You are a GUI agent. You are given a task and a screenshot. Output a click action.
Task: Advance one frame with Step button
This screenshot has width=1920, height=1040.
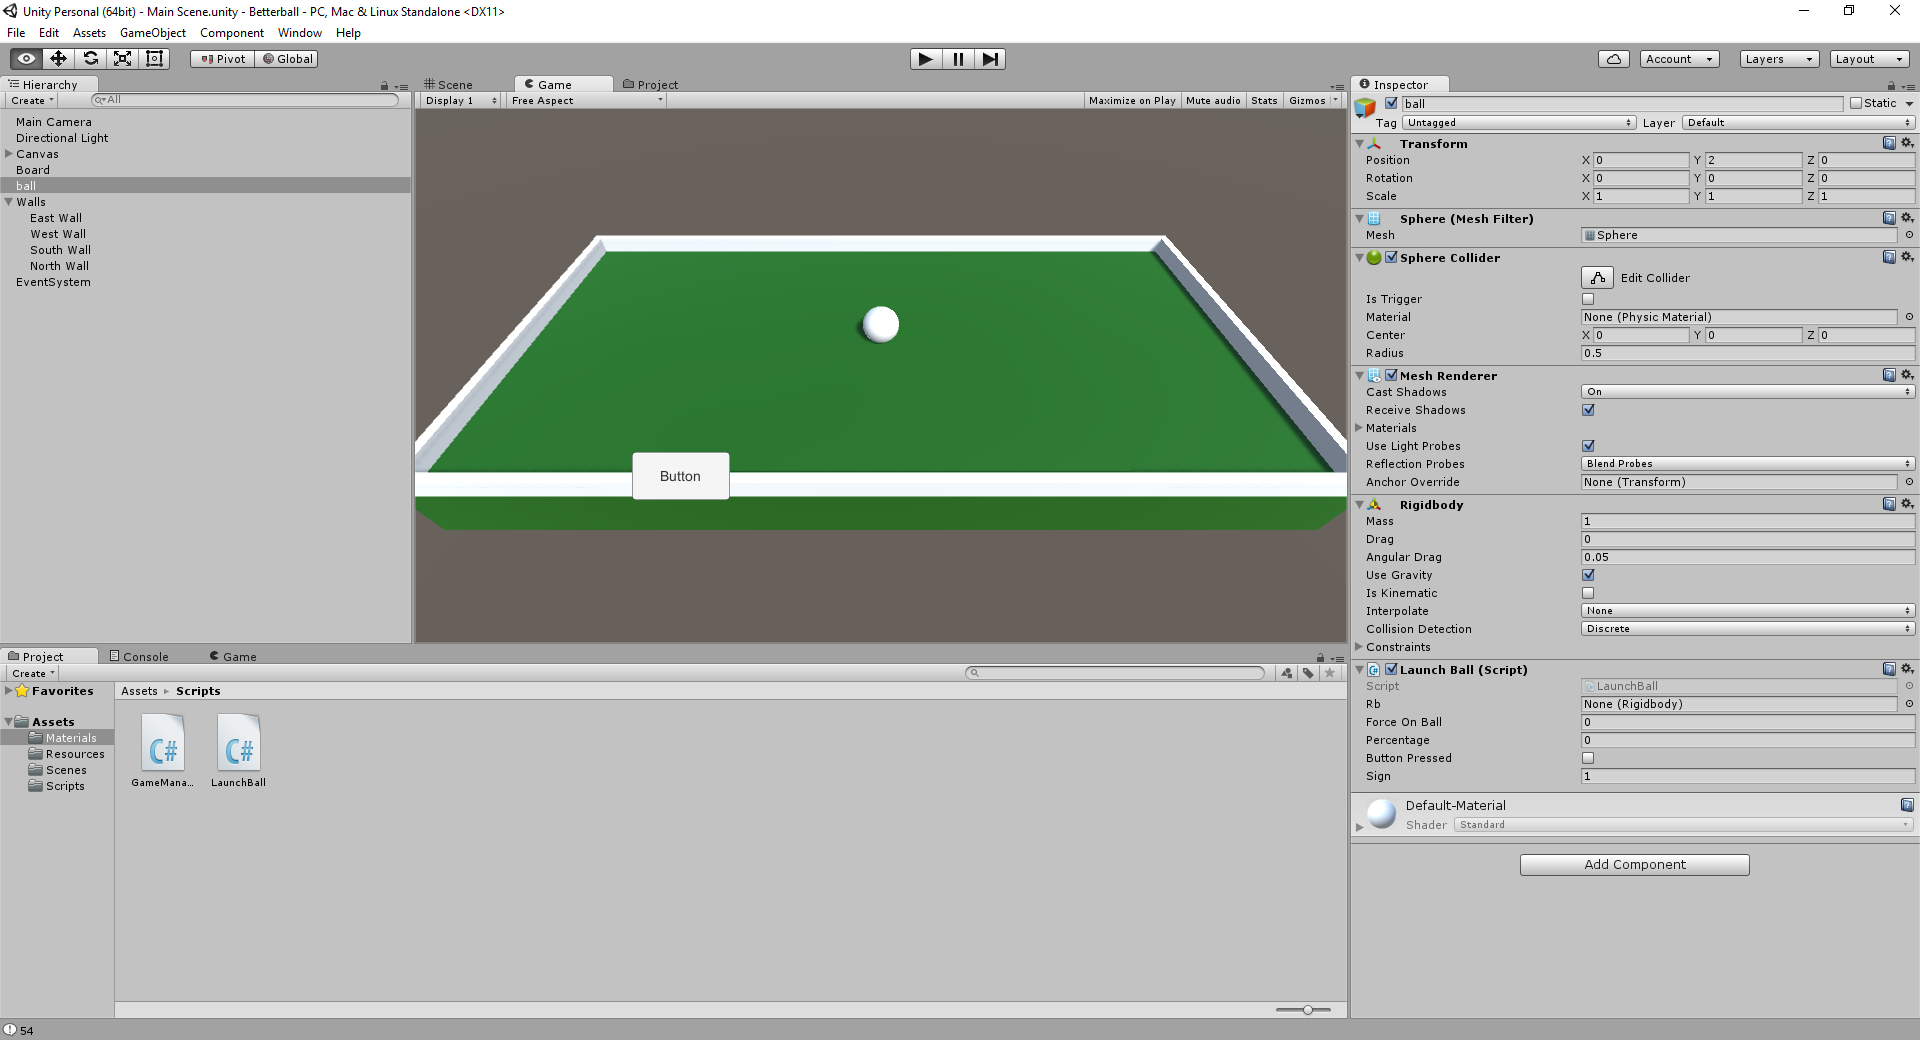(x=990, y=59)
